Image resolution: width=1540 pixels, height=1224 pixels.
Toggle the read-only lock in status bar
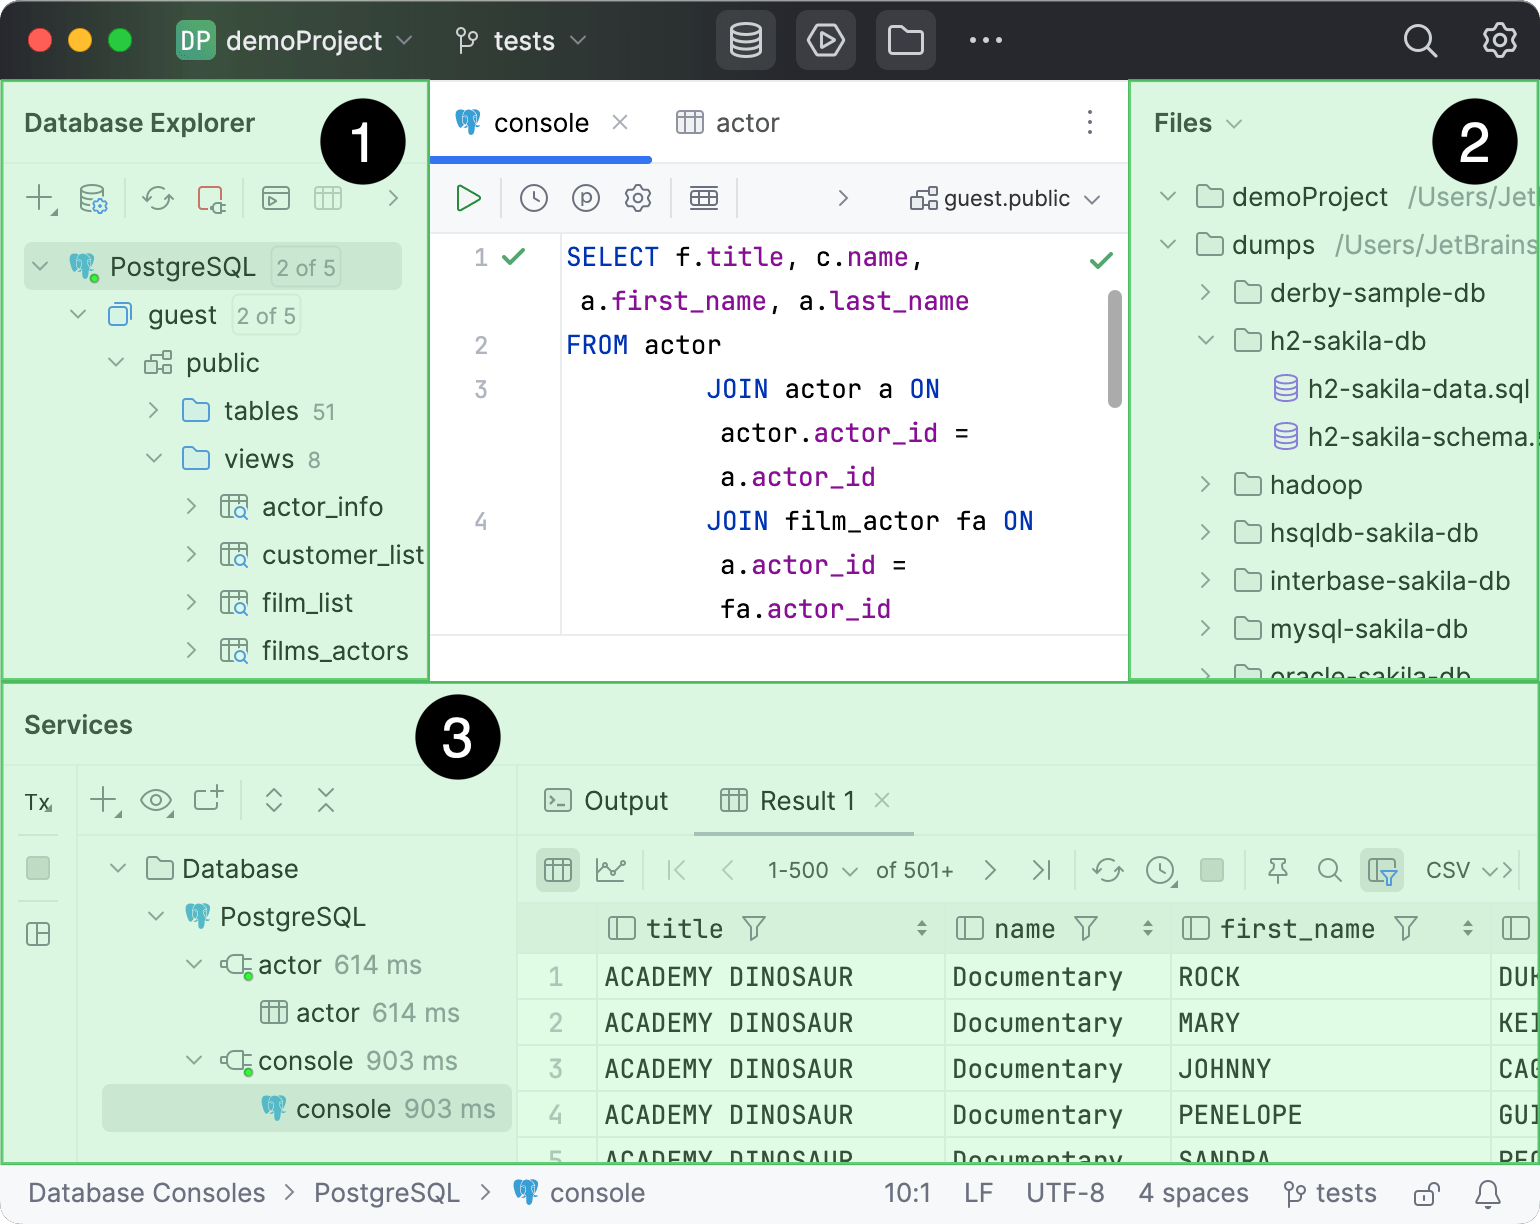coord(1426,1193)
